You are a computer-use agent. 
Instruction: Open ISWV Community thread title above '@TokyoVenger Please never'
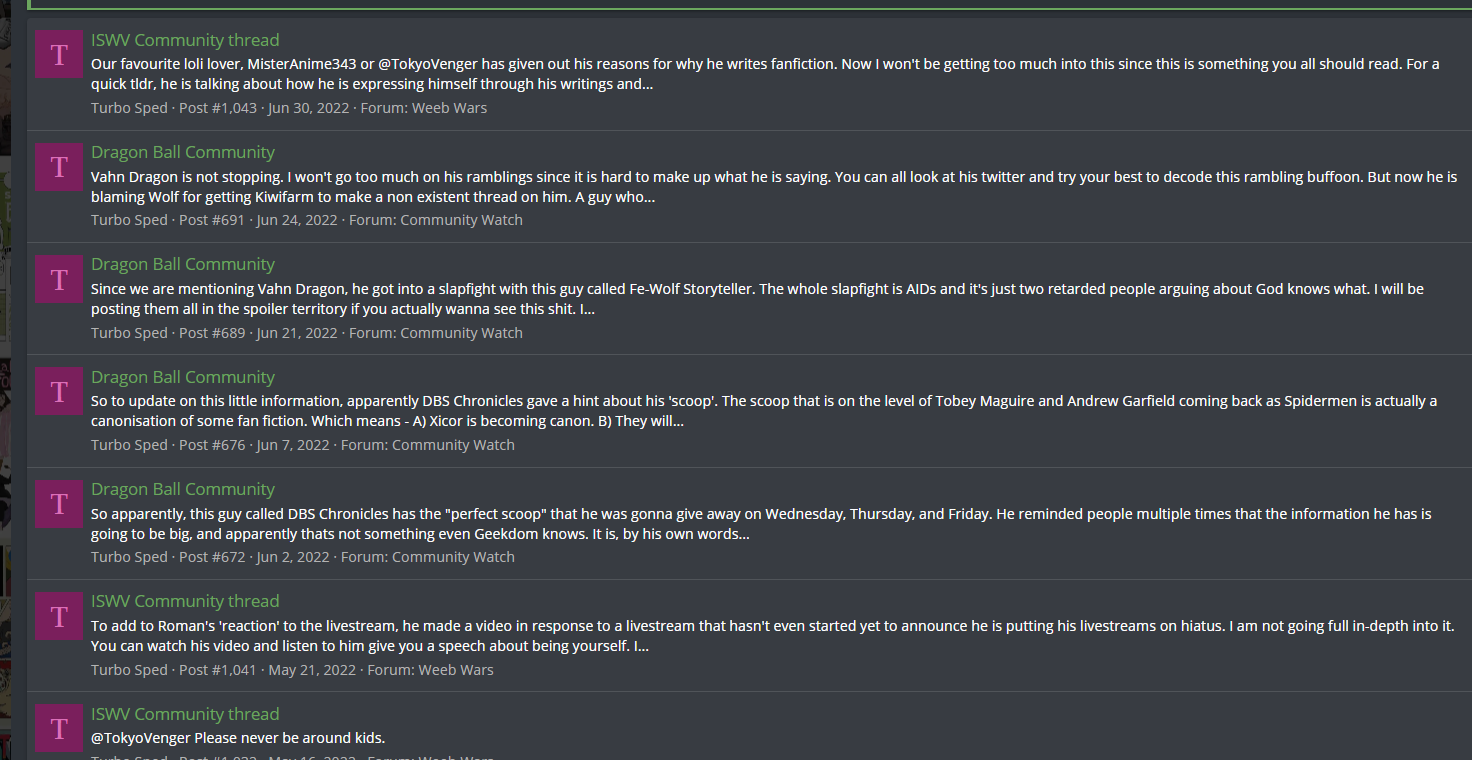pyautogui.click(x=185, y=714)
